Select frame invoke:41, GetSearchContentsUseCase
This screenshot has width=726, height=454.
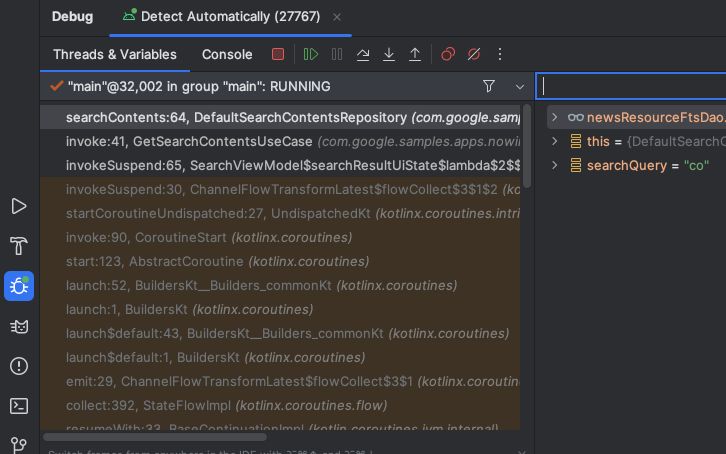click(281, 142)
